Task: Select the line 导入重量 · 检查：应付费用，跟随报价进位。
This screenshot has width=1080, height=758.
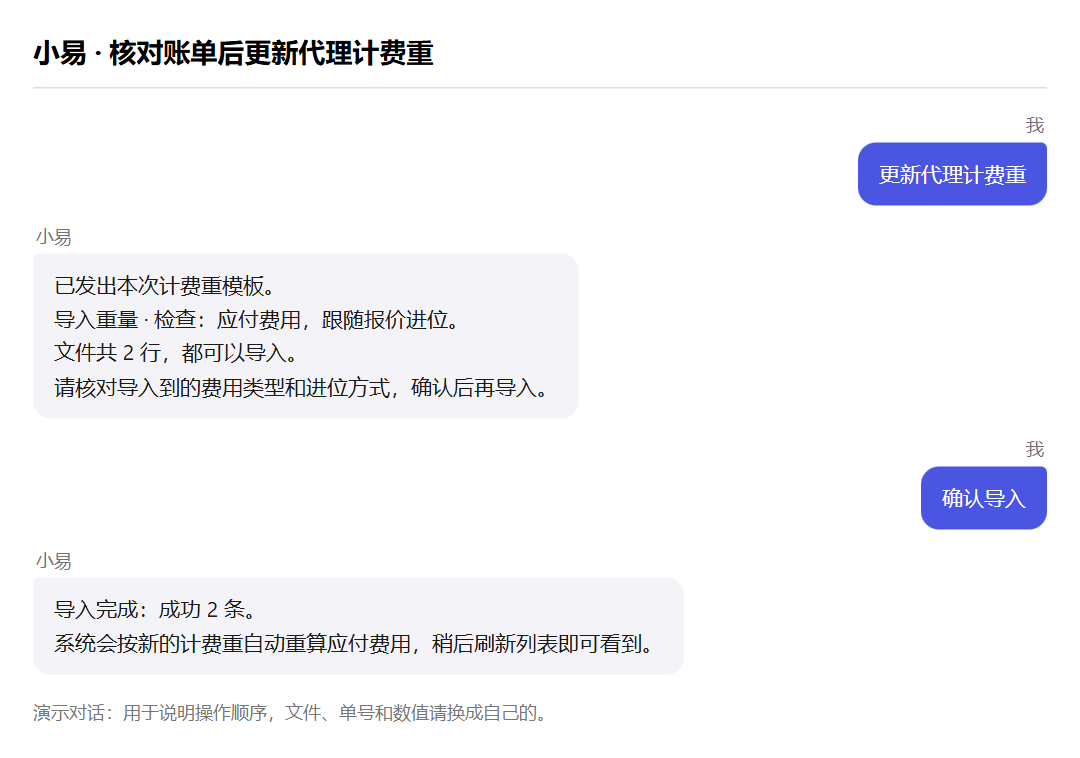Action: coord(257,319)
